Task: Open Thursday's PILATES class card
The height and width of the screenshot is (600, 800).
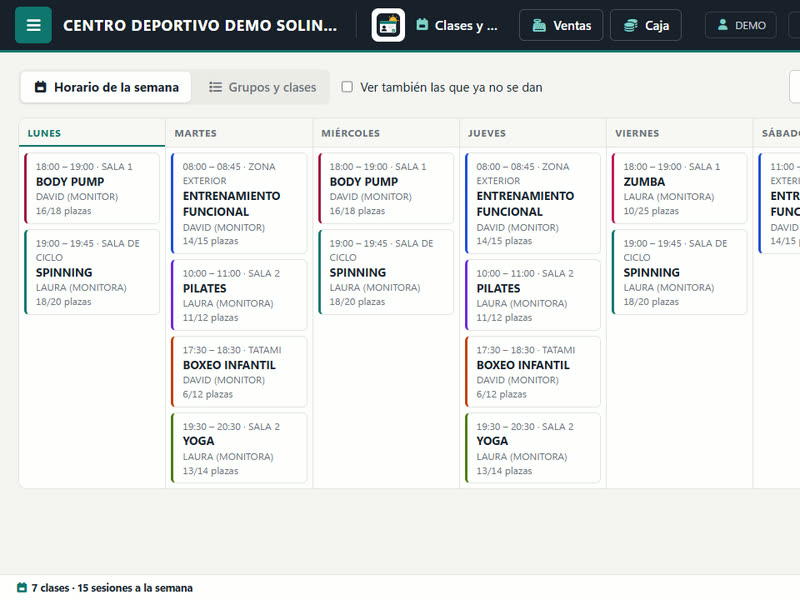Action: coord(533,295)
